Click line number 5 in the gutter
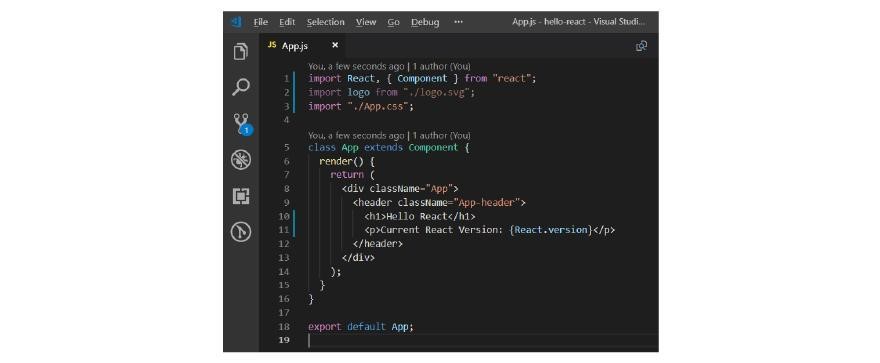This screenshot has height=363, width=880. pos(287,148)
